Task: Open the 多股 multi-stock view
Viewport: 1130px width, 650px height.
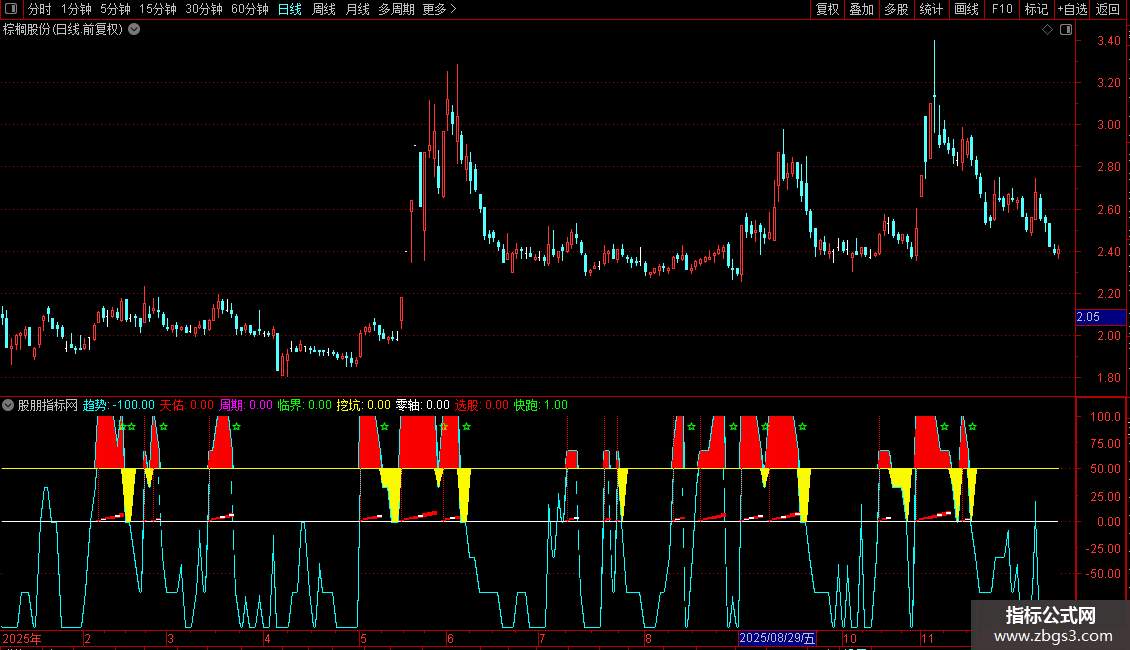Action: tap(896, 9)
